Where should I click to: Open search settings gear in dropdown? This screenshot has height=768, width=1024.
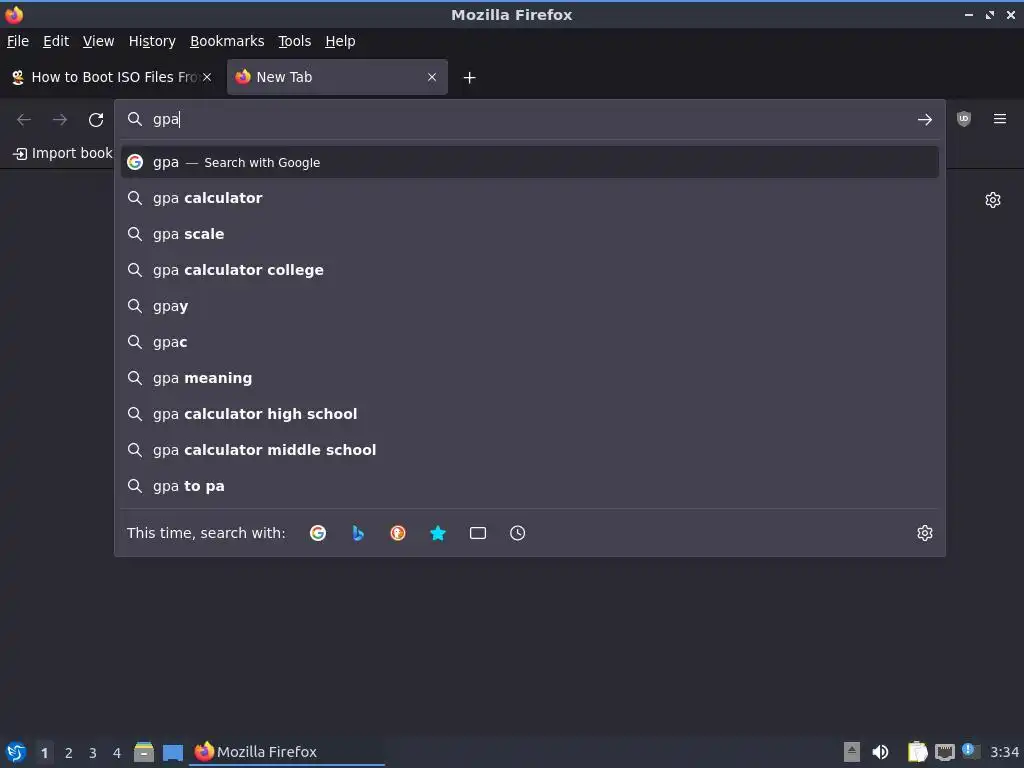click(924, 533)
